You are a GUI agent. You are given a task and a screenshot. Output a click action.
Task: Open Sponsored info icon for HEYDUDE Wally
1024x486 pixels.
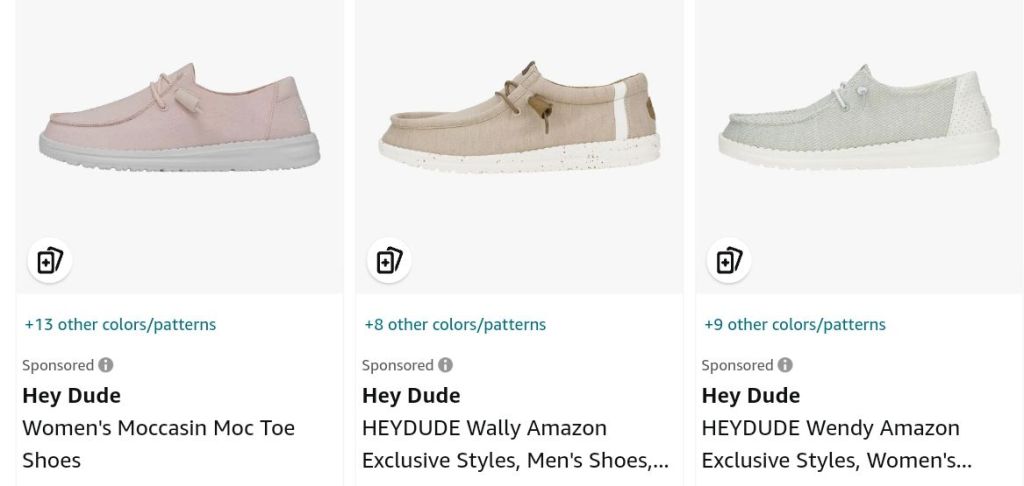pyautogui.click(x=446, y=365)
